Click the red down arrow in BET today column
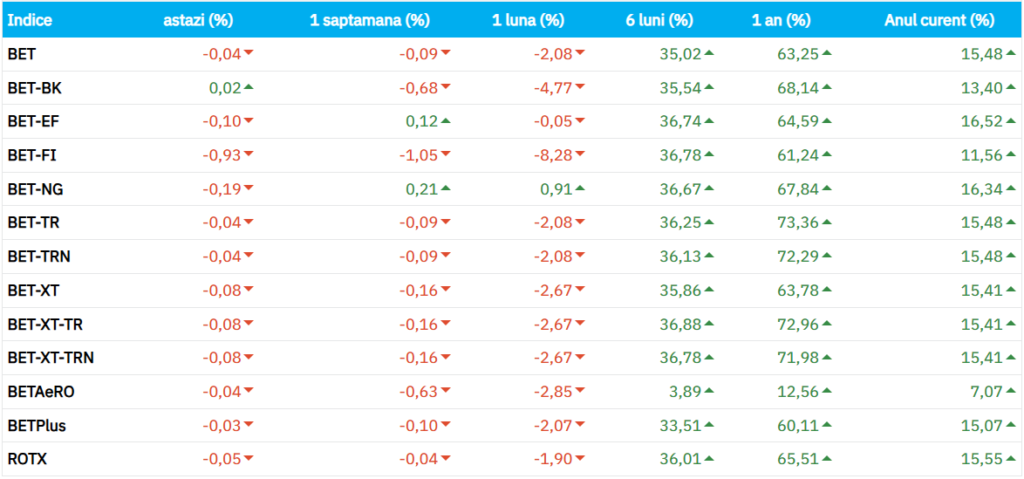The height and width of the screenshot is (479, 1024). [248, 54]
